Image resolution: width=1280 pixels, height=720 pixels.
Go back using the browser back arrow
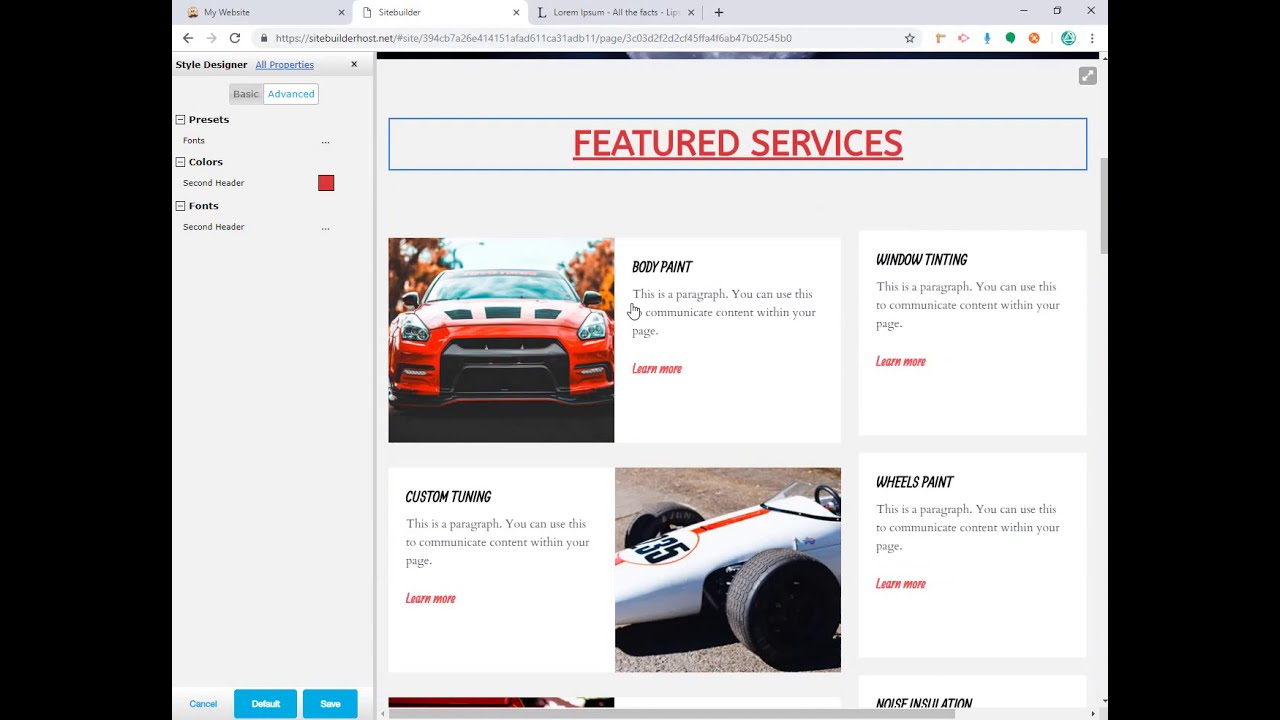188,38
